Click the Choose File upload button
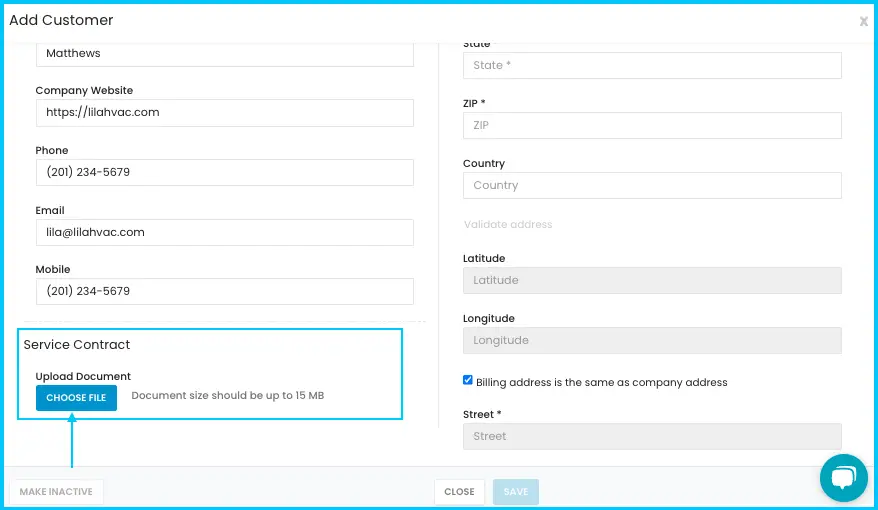Image resolution: width=878 pixels, height=510 pixels. [76, 397]
